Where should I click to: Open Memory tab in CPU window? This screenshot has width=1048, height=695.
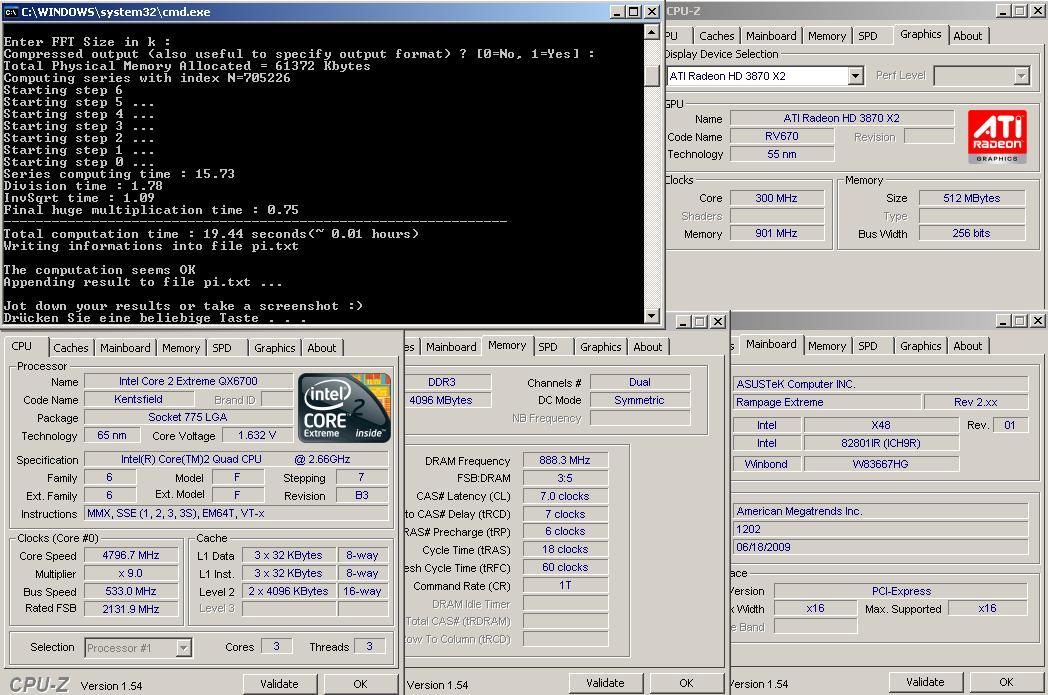(x=180, y=348)
